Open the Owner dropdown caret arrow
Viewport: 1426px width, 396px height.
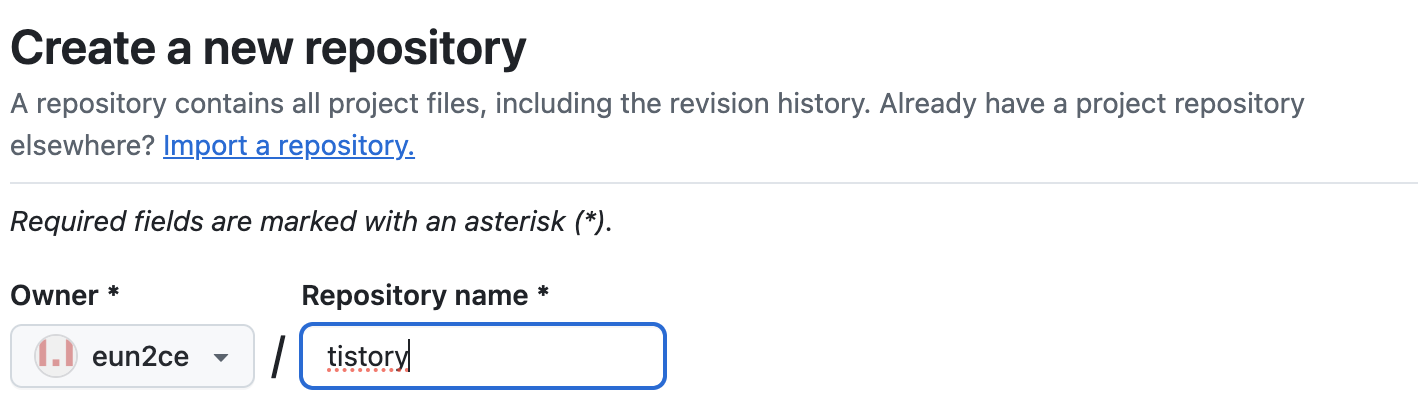coord(221,358)
